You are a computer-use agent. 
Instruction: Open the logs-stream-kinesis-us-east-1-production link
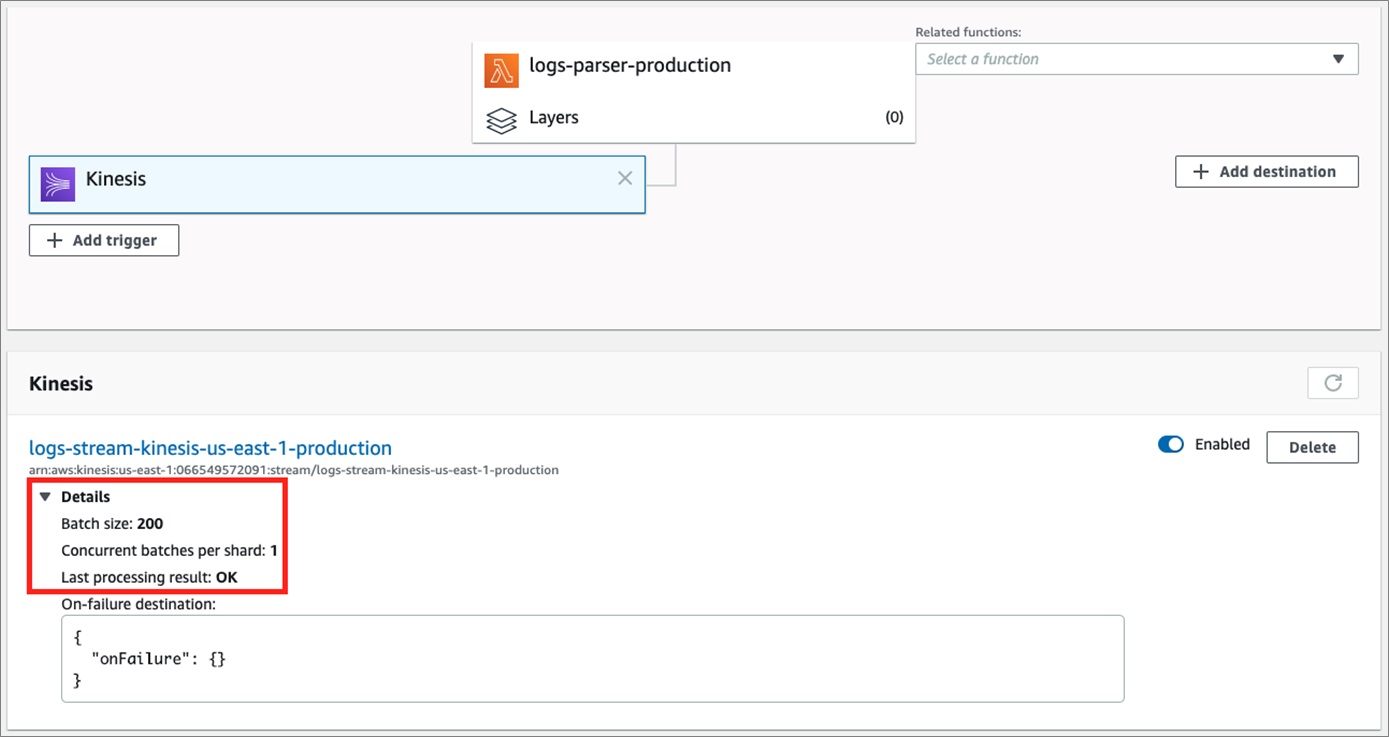coord(210,448)
